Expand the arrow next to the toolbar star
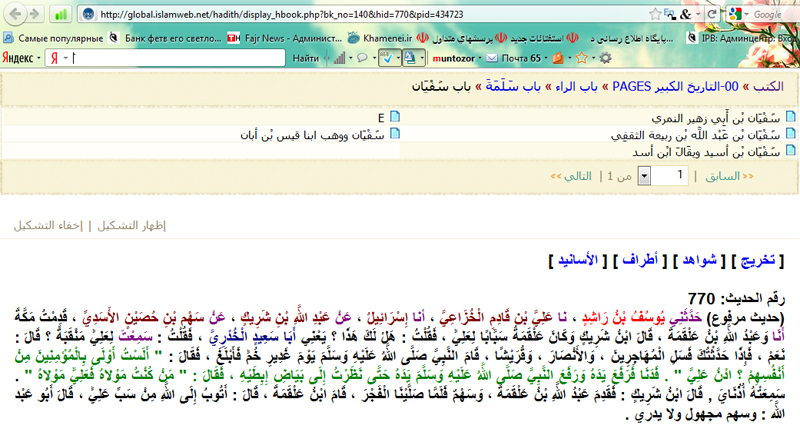 pos(593,58)
